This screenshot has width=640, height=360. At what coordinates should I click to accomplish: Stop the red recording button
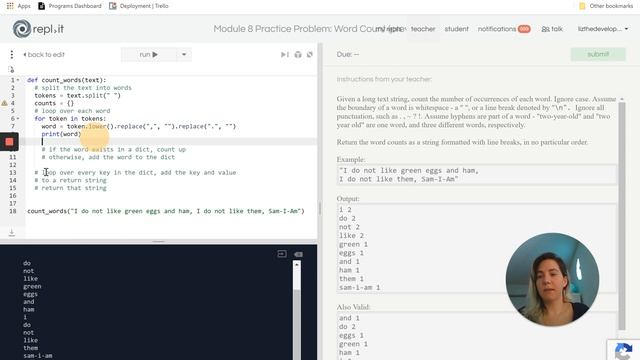(x=9, y=142)
